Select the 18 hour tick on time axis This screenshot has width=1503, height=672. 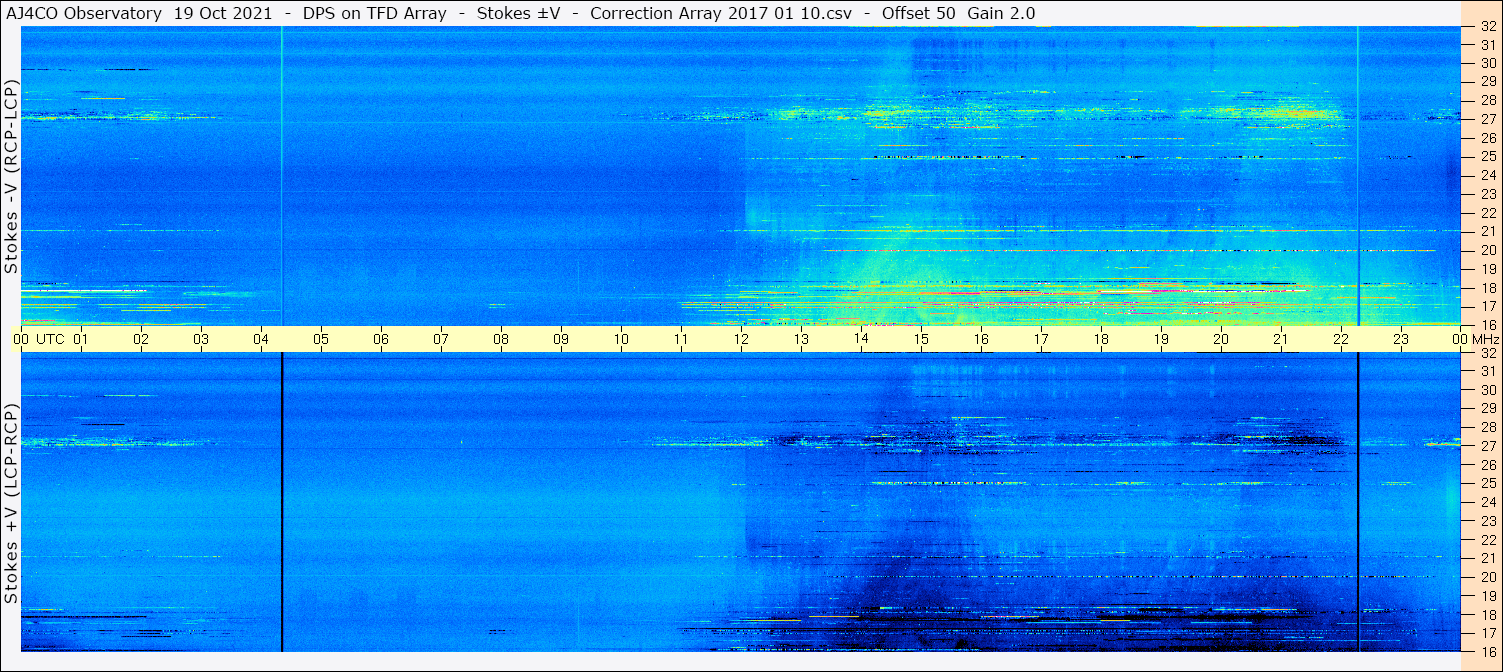tap(1101, 339)
